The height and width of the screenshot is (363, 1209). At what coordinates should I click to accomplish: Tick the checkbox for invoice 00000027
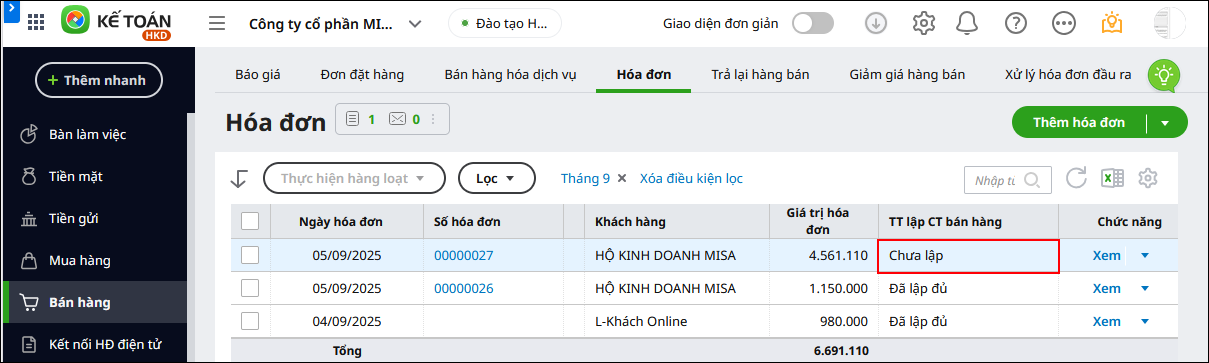[x=250, y=255]
